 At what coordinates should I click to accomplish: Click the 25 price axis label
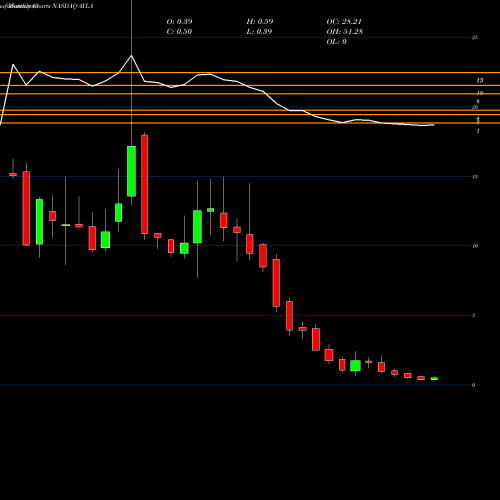(x=475, y=38)
